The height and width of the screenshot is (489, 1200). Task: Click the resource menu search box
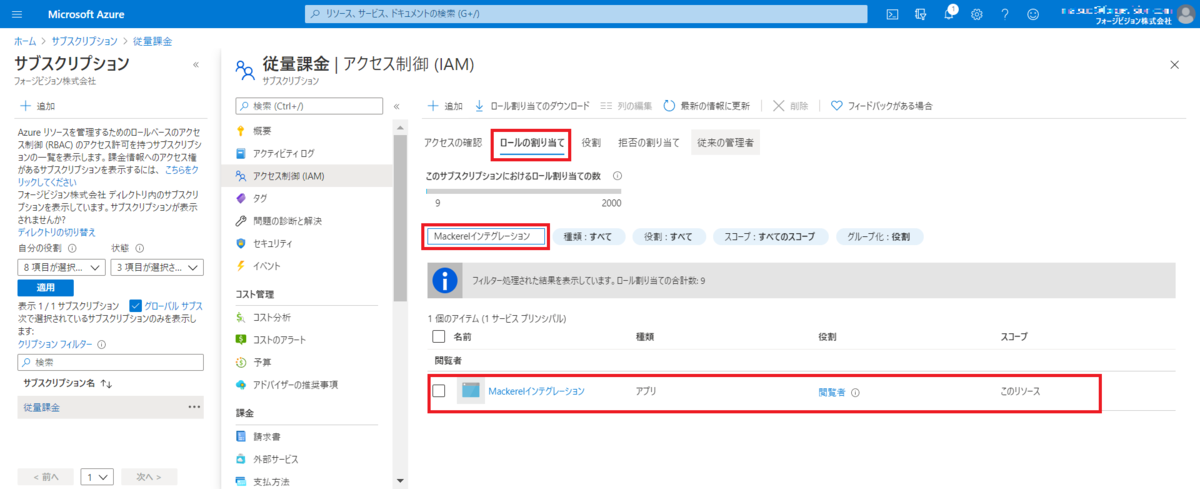(309, 106)
